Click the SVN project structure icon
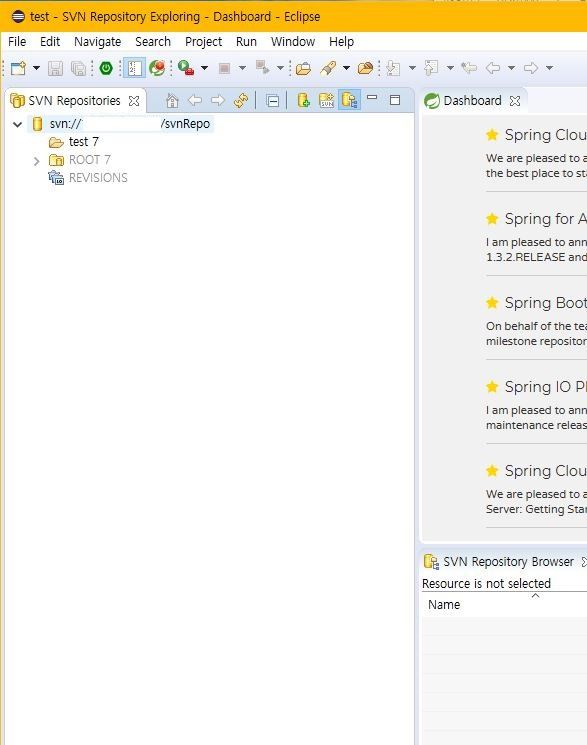Image resolution: width=587 pixels, height=745 pixels. (327, 100)
